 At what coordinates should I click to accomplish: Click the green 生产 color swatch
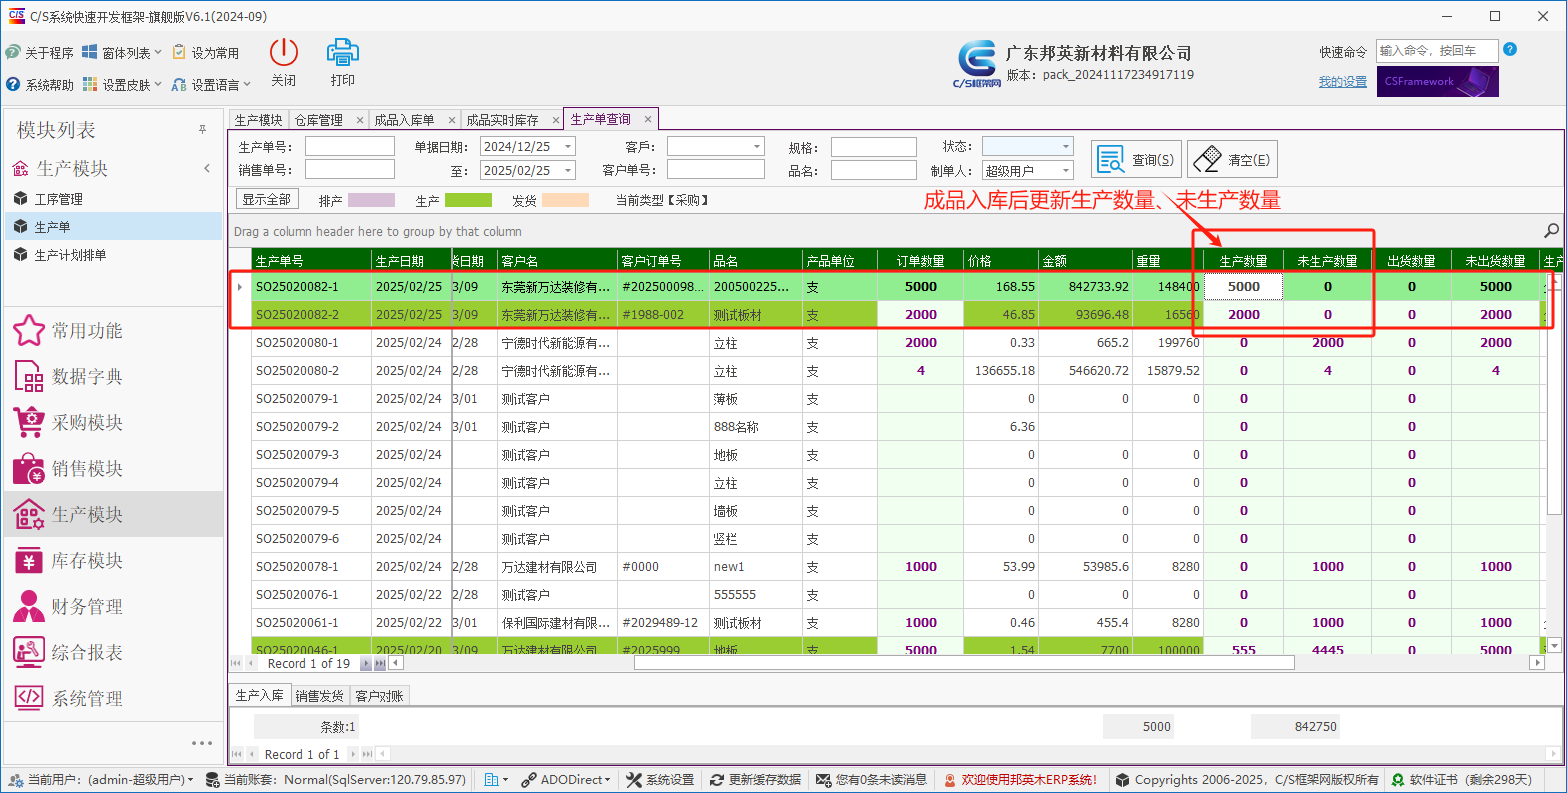[468, 200]
